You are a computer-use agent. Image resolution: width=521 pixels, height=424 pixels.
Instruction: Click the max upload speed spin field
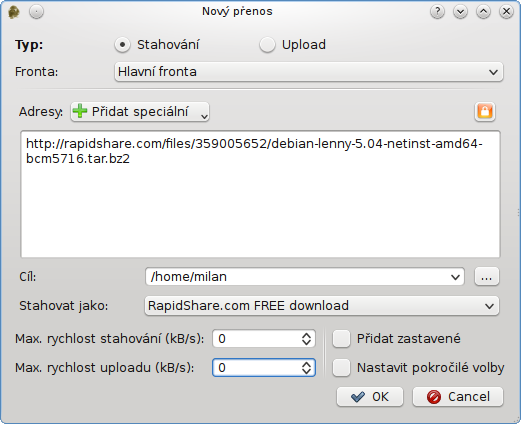[264, 368]
